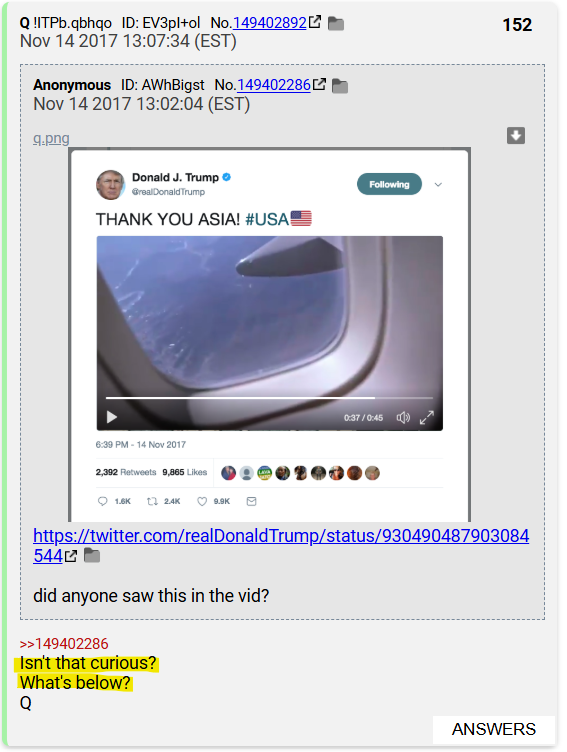The width and height of the screenshot is (567, 752).
Task: Open the q.png file link
Action: (x=51, y=138)
